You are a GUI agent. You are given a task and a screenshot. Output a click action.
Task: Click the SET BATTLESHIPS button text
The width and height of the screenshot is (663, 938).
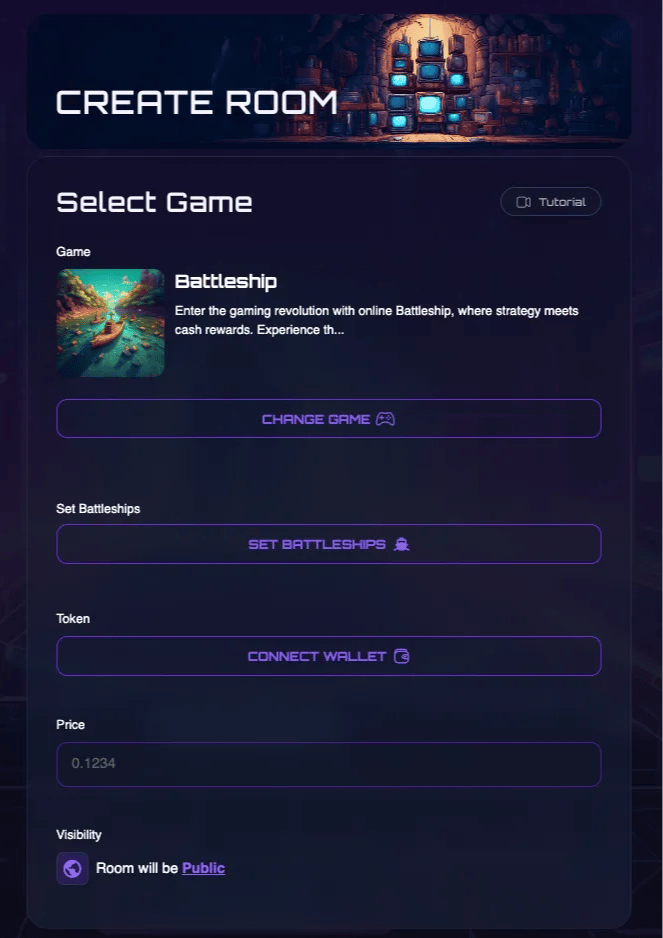point(317,544)
